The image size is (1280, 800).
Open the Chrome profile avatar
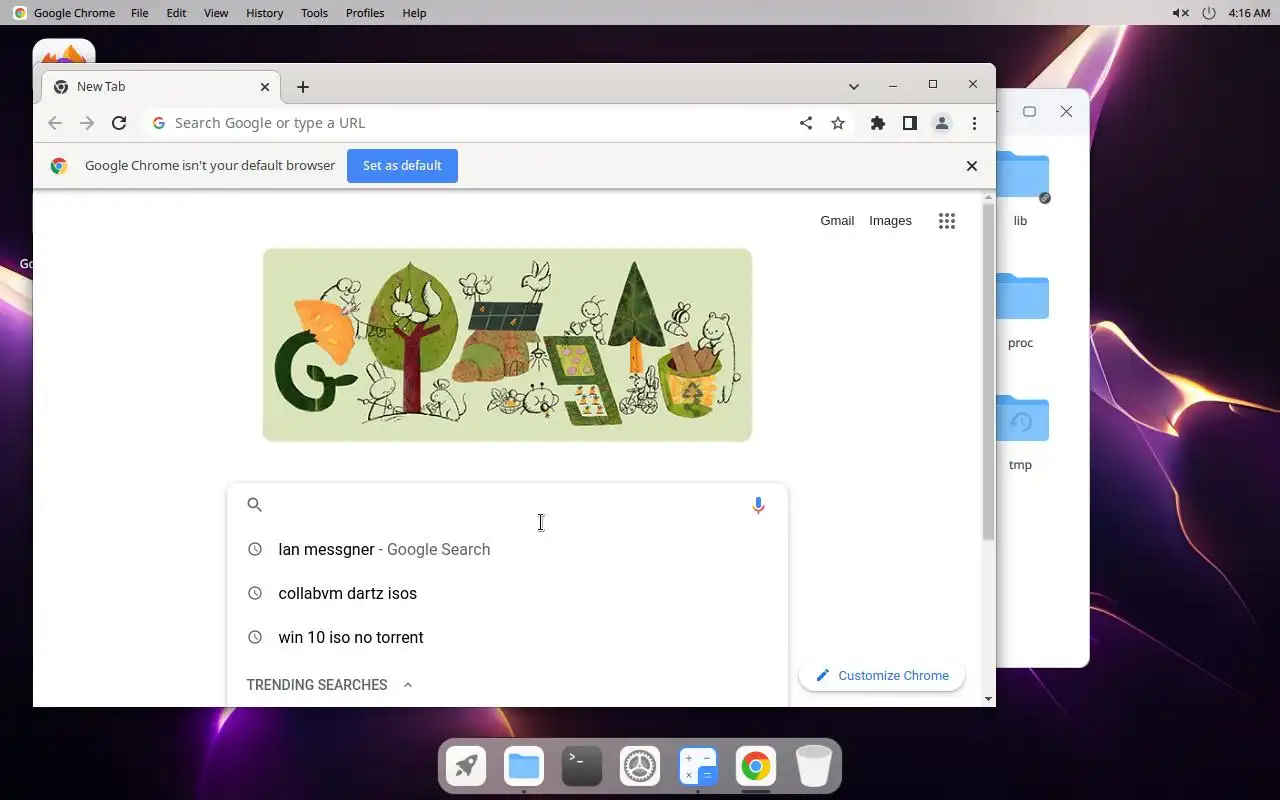tap(942, 123)
